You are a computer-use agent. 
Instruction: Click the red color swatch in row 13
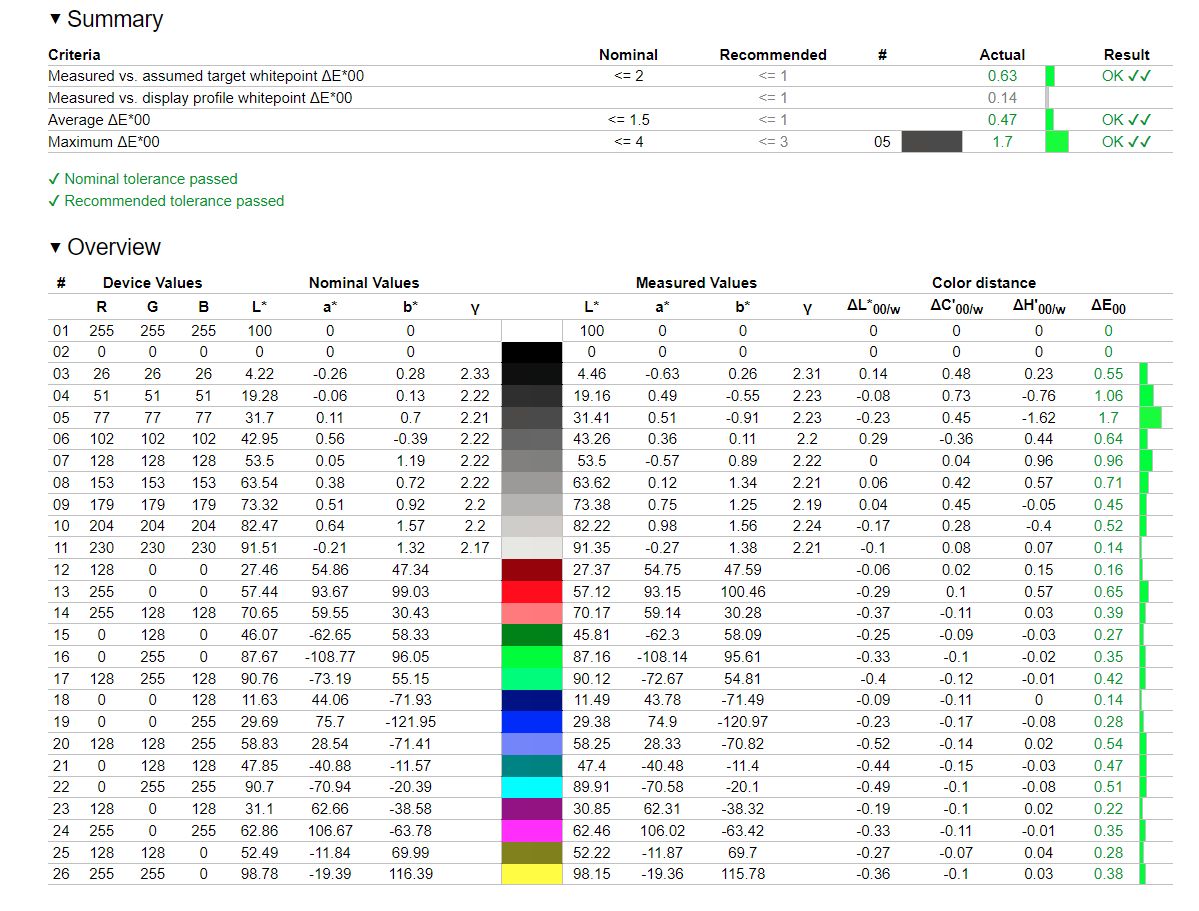tap(531, 592)
